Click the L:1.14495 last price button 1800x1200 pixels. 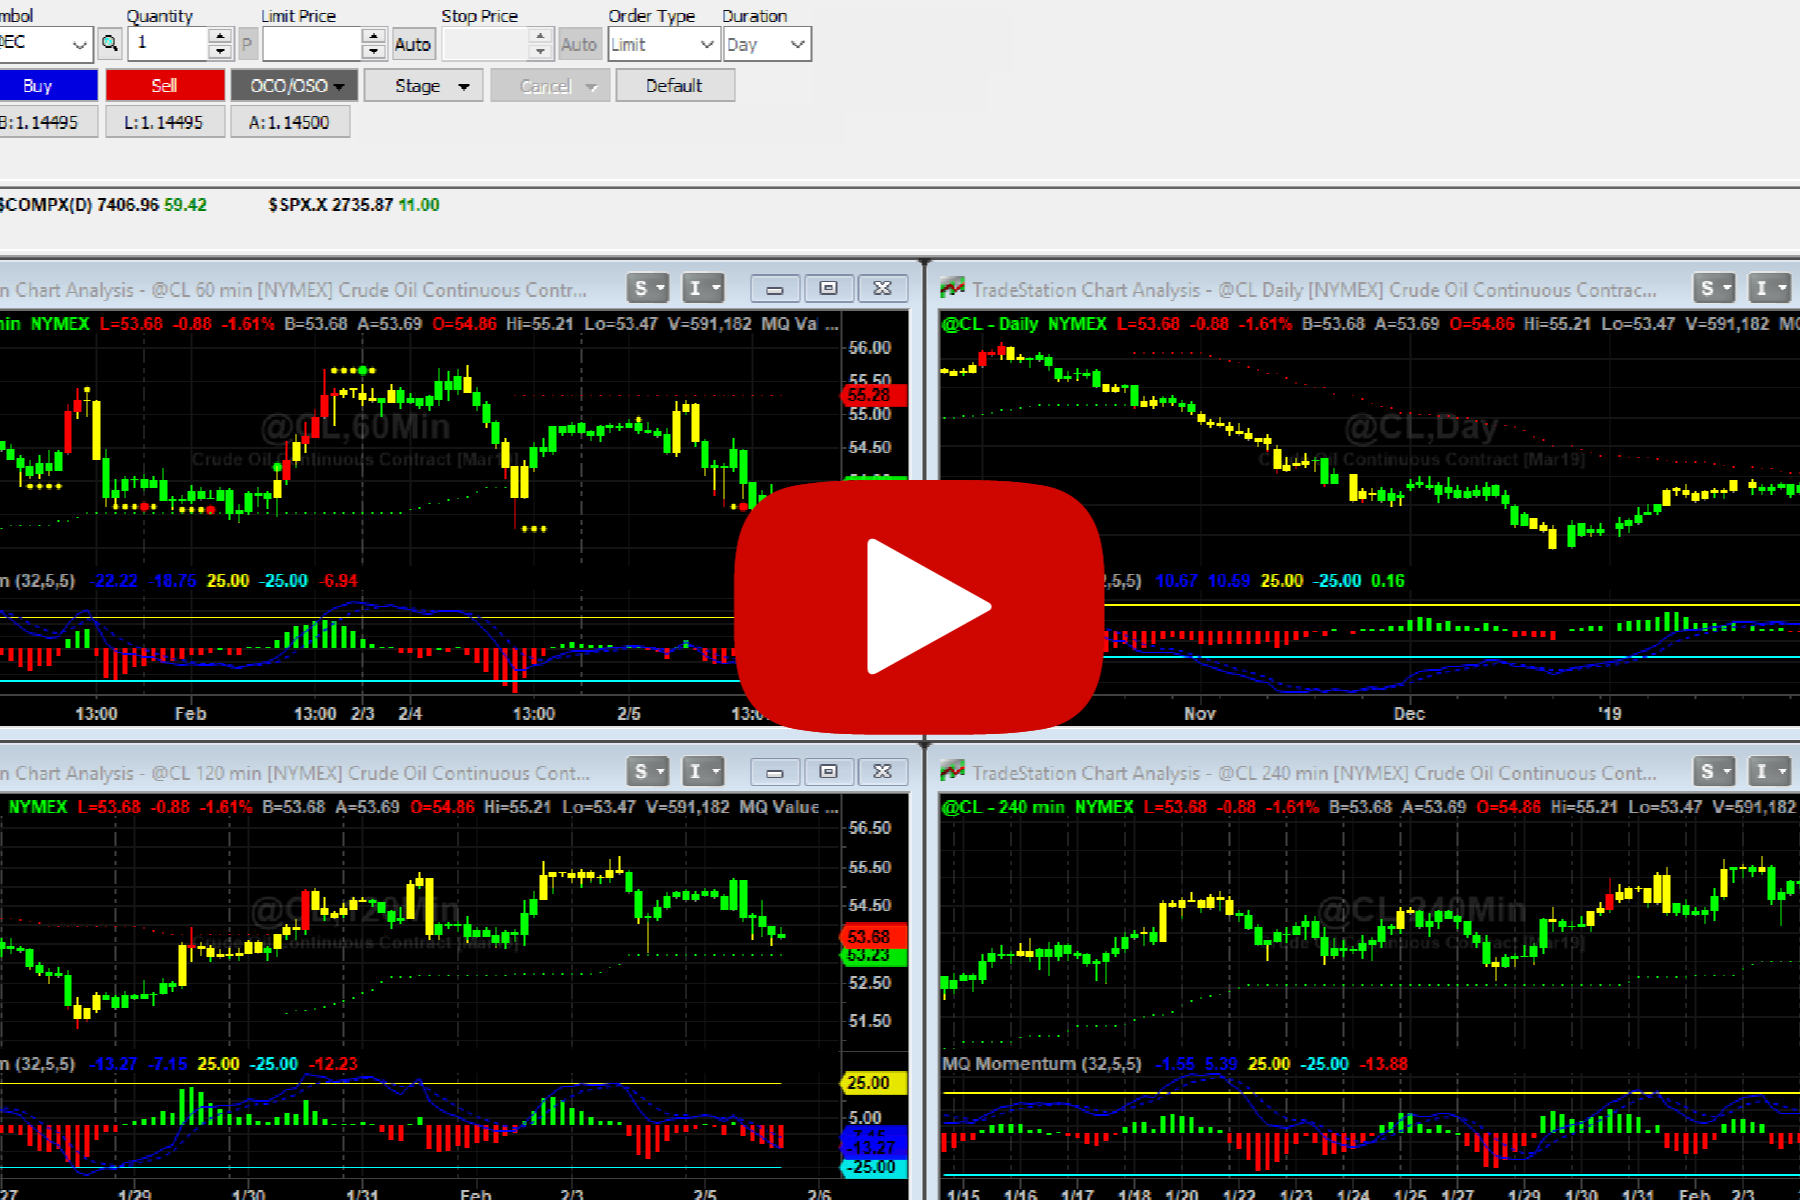coord(165,122)
